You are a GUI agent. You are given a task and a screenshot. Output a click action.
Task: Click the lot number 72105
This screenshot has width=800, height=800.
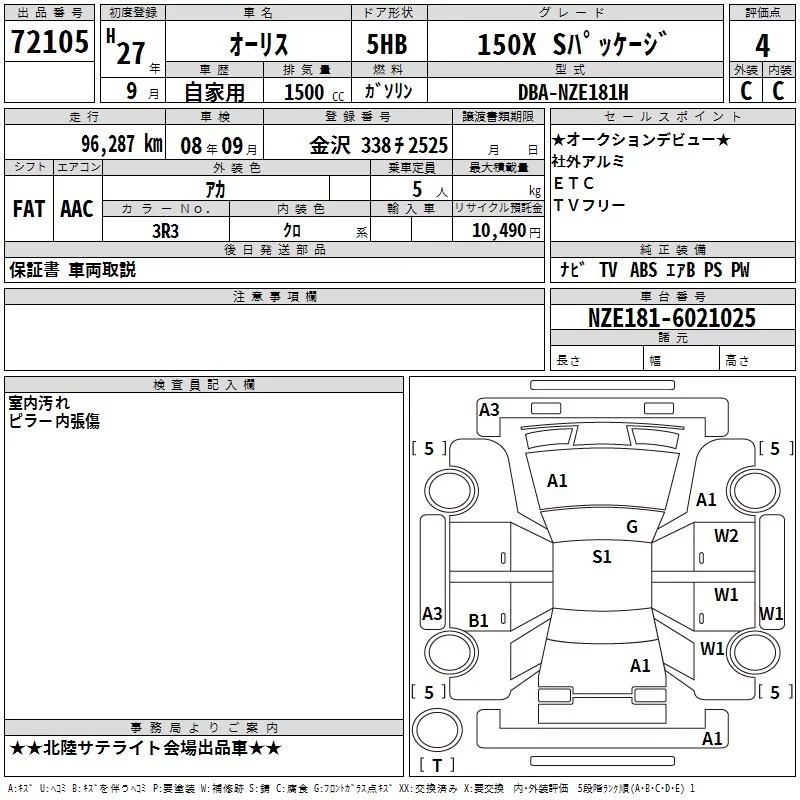(x=49, y=42)
